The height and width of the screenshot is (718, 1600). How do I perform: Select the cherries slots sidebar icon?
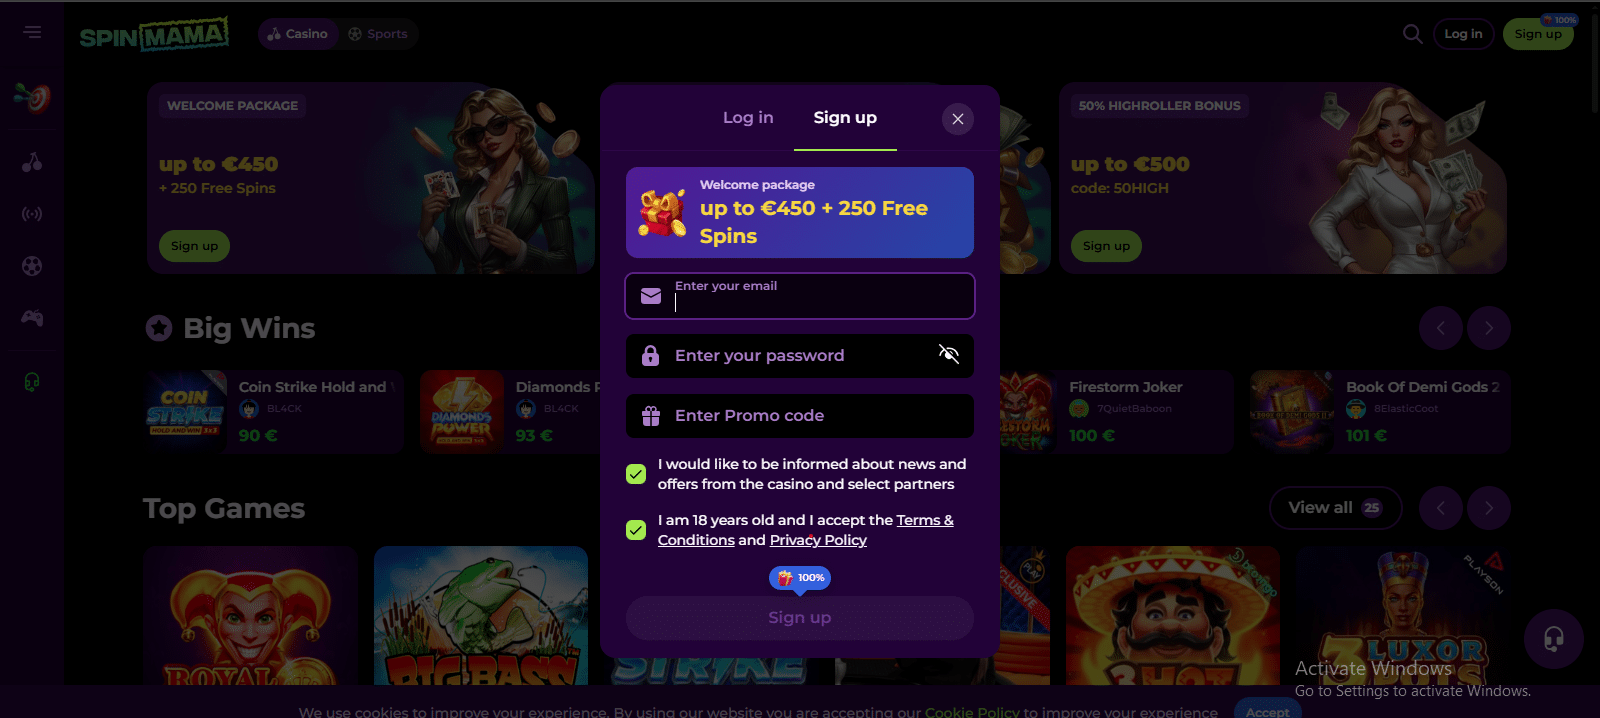click(x=32, y=162)
